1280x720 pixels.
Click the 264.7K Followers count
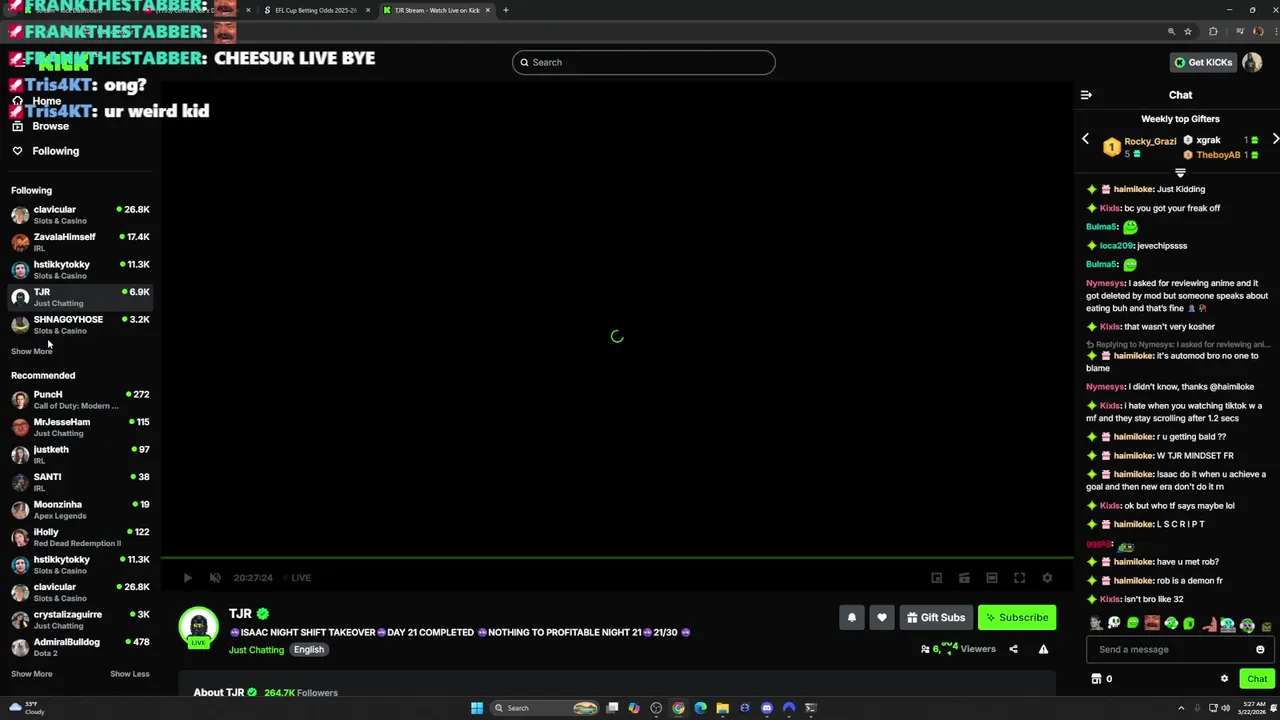(x=301, y=692)
